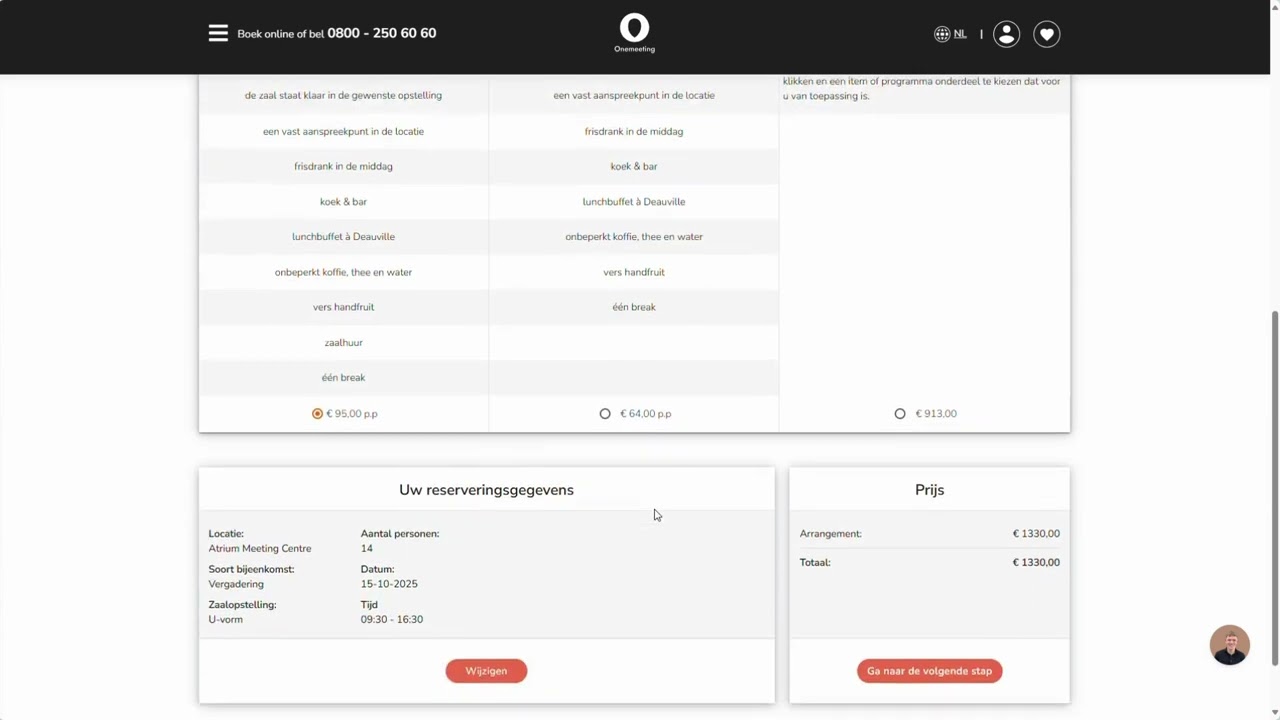The width and height of the screenshot is (1280, 720).
Task: Click the 'zaalhuur' row
Action: [x=343, y=342]
